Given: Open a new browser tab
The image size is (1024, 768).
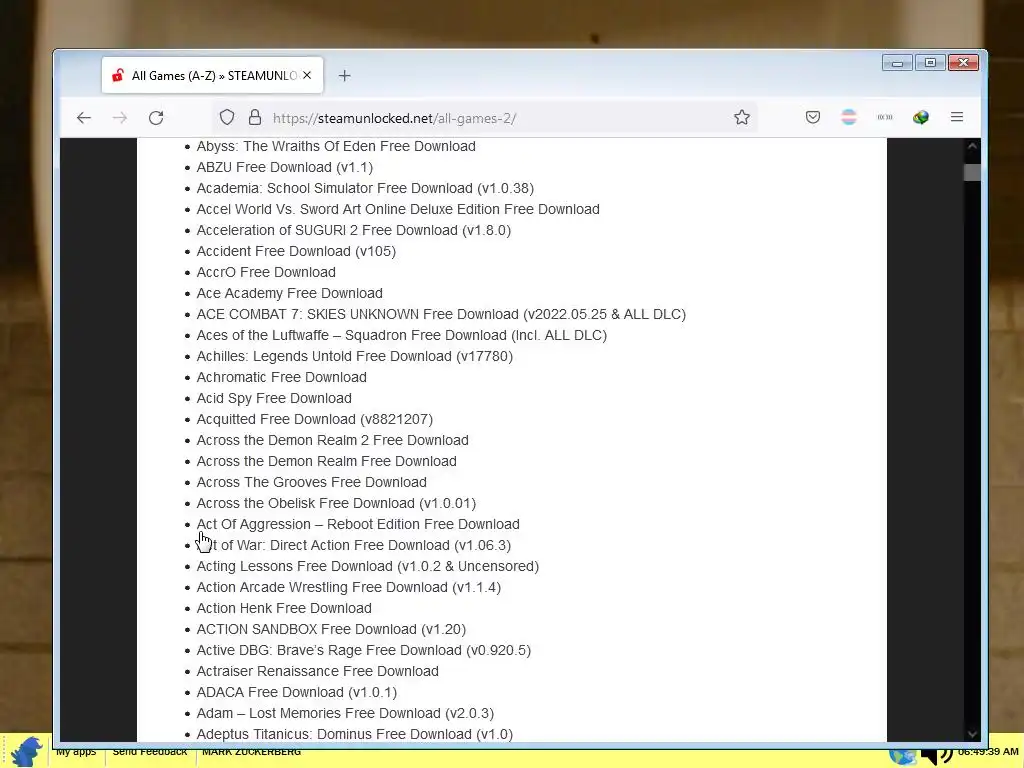Looking at the screenshot, I should 344,76.
